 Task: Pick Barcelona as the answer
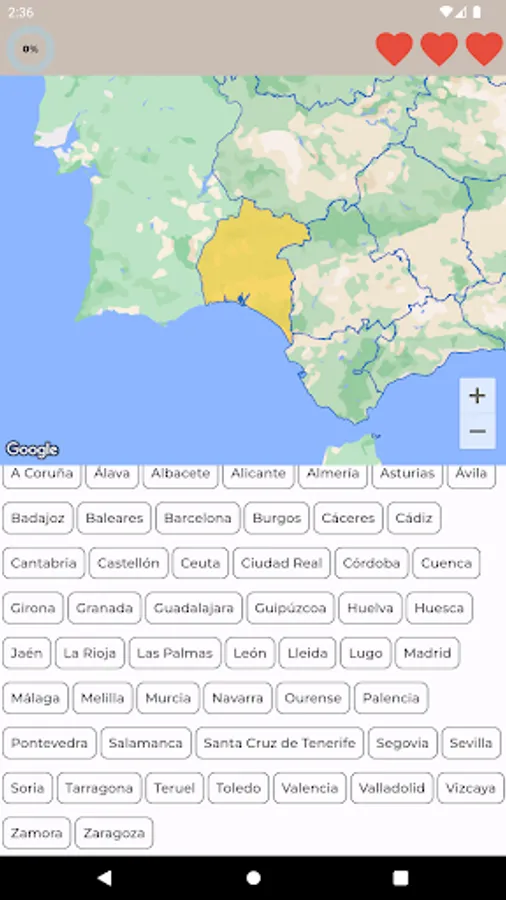point(198,518)
